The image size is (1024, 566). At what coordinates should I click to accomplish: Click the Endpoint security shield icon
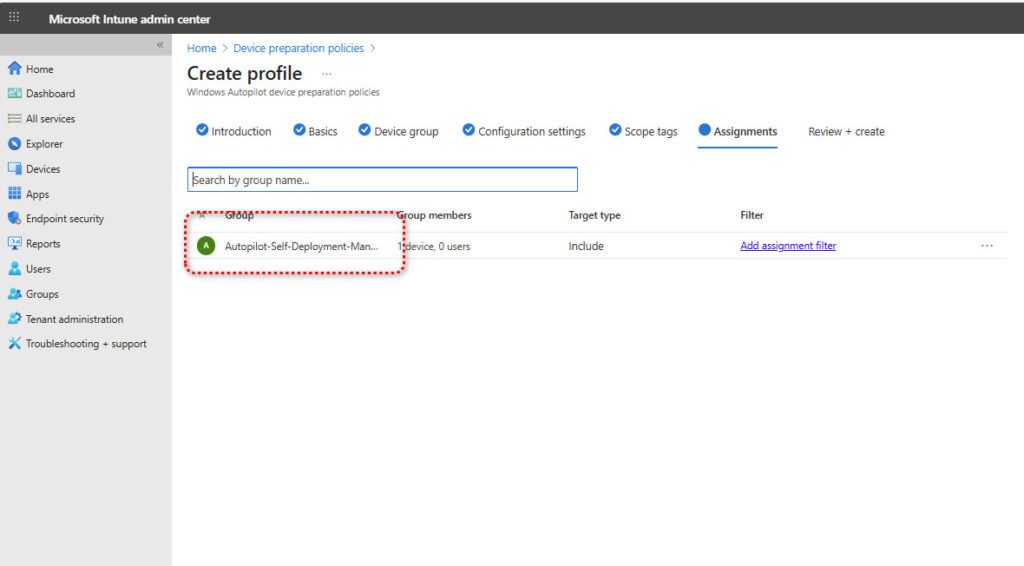tap(14, 219)
